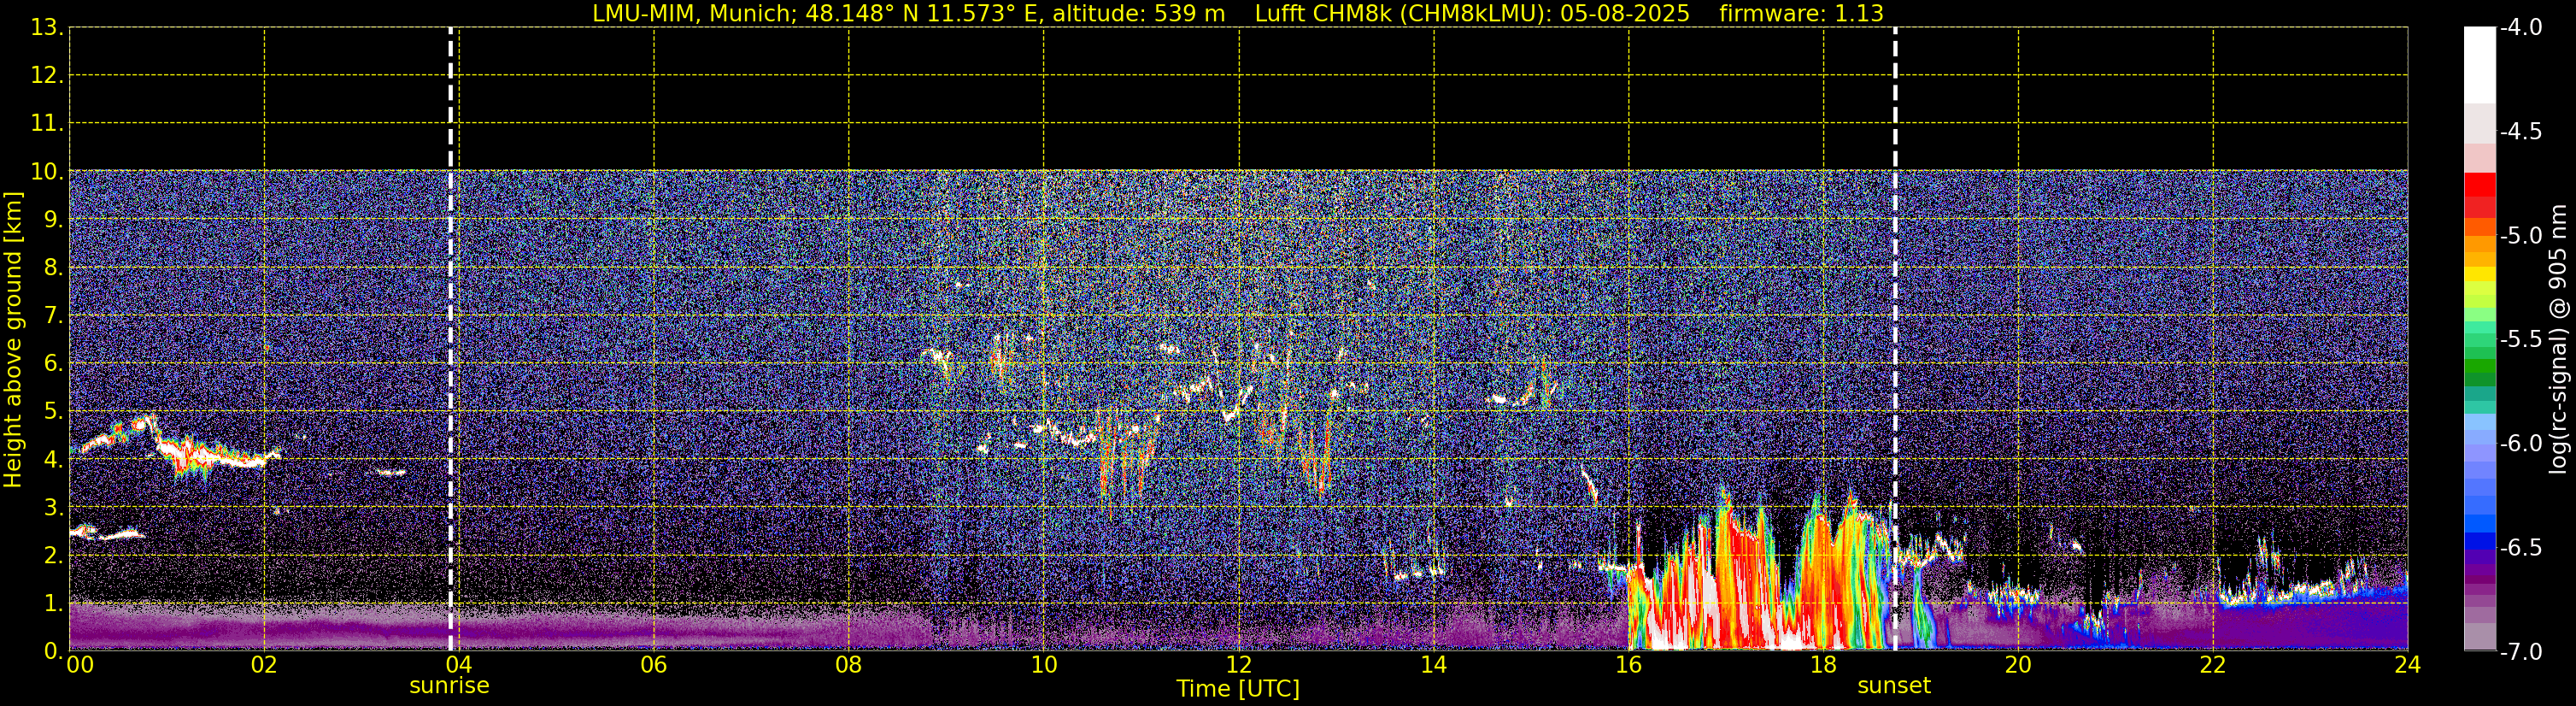Click the '-5.5' colorbar value
The height and width of the screenshot is (706, 2576).
(x=2521, y=340)
